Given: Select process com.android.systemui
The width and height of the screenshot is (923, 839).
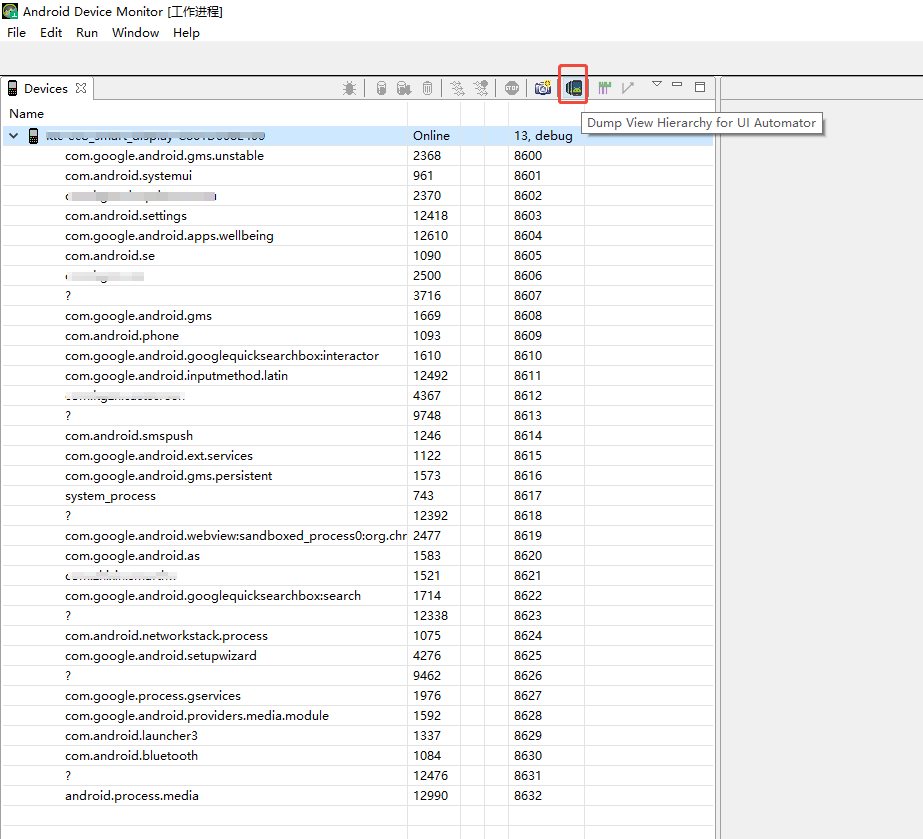Looking at the screenshot, I should (128, 176).
